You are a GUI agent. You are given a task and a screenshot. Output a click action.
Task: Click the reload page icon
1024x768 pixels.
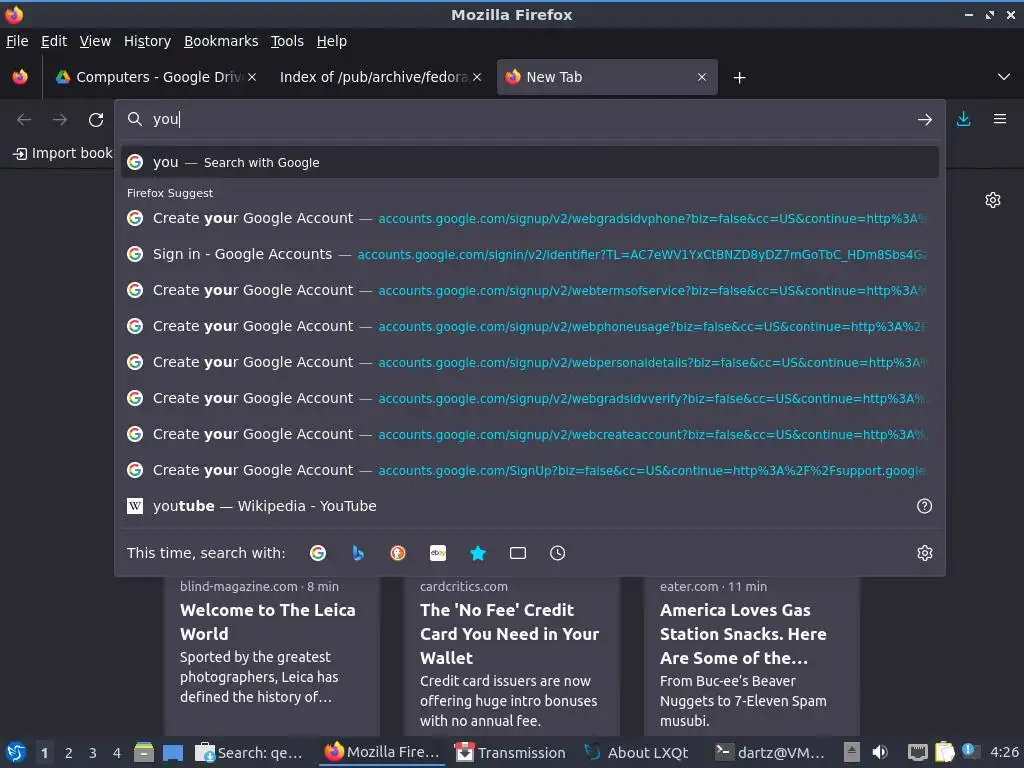point(96,120)
